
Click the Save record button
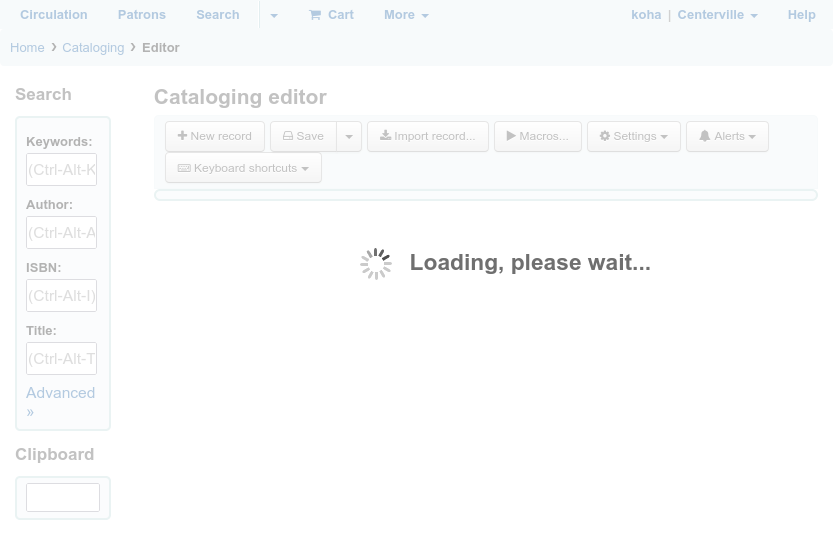pyautogui.click(x=303, y=136)
